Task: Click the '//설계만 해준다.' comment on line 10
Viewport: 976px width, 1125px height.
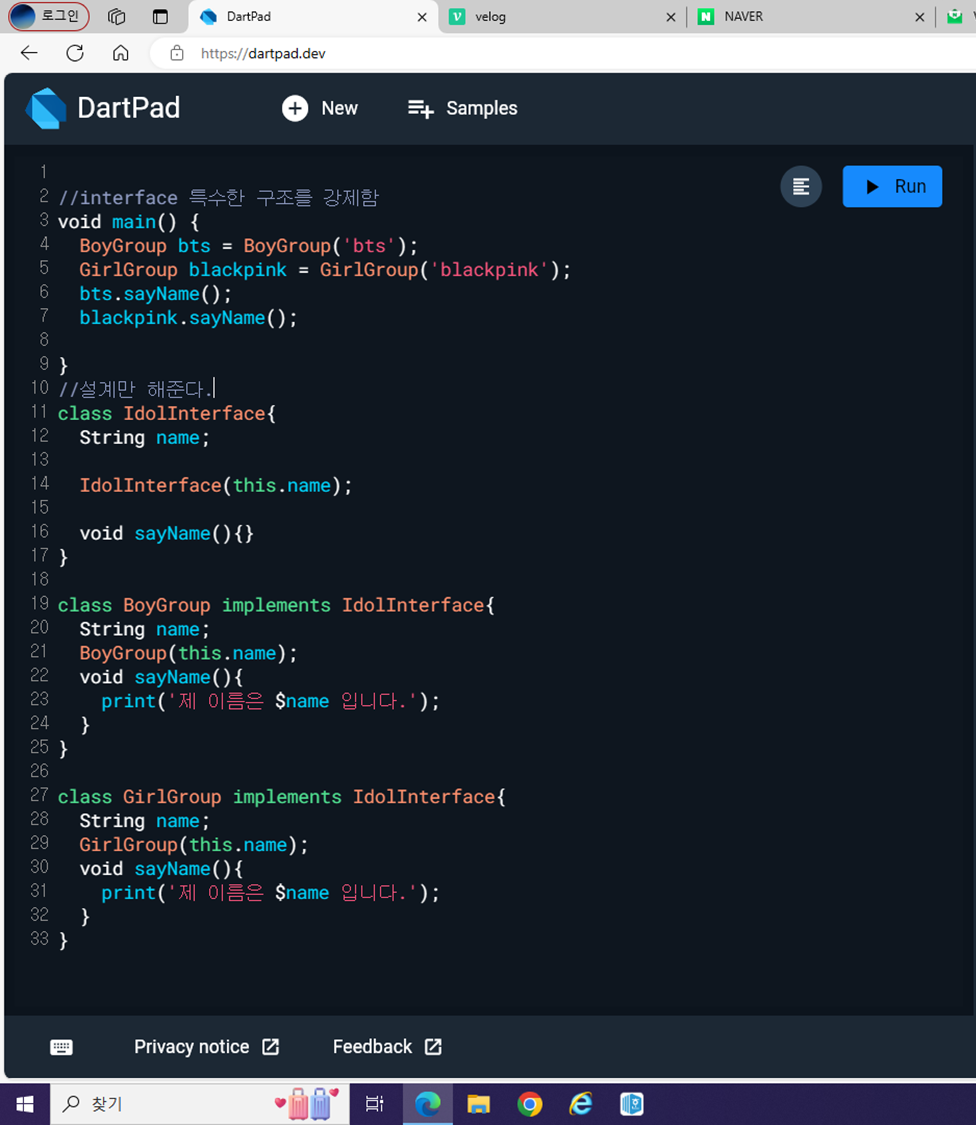Action: coord(136,389)
